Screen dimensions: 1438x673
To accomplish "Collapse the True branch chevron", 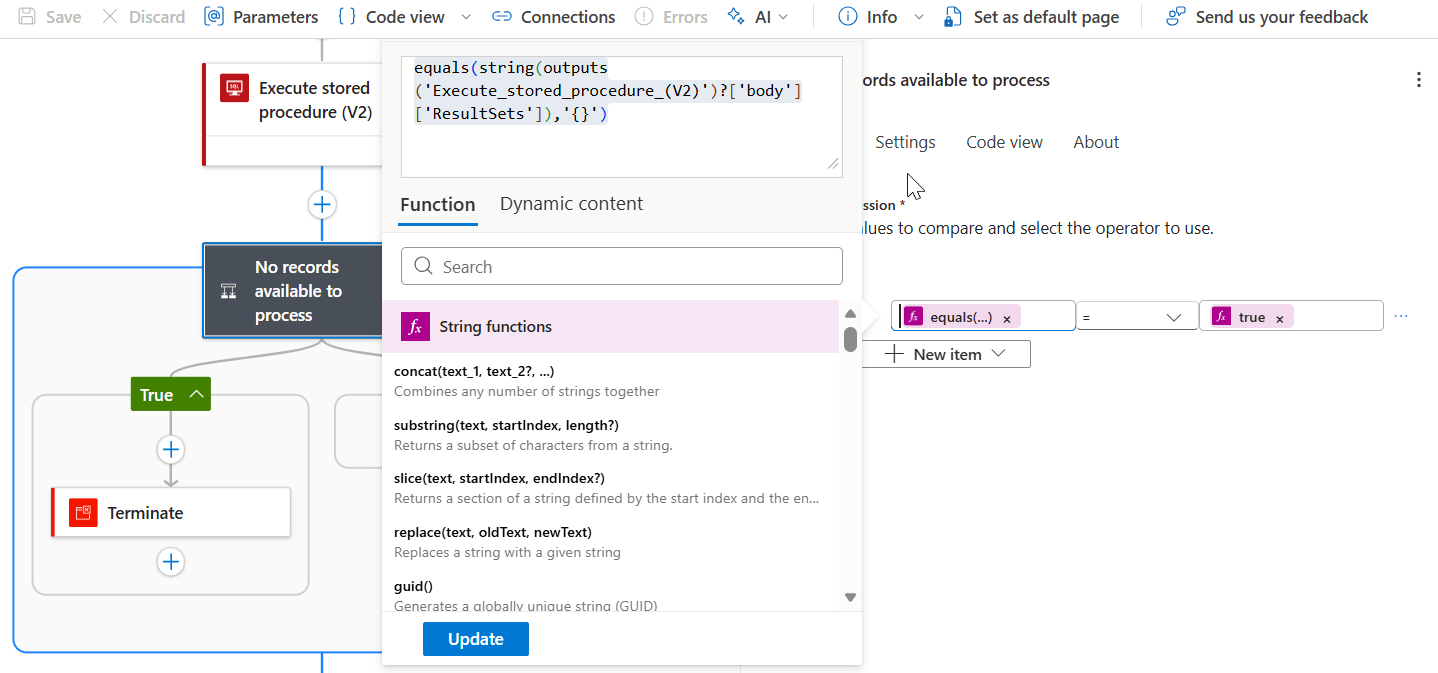I will pyautogui.click(x=197, y=395).
